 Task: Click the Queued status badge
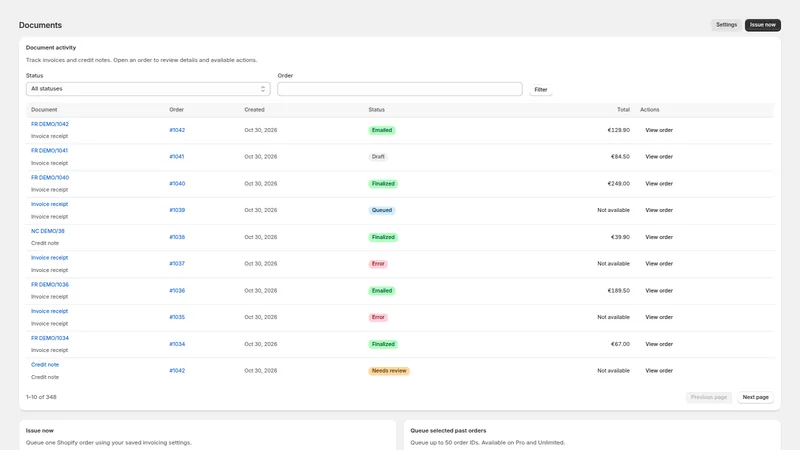point(382,210)
